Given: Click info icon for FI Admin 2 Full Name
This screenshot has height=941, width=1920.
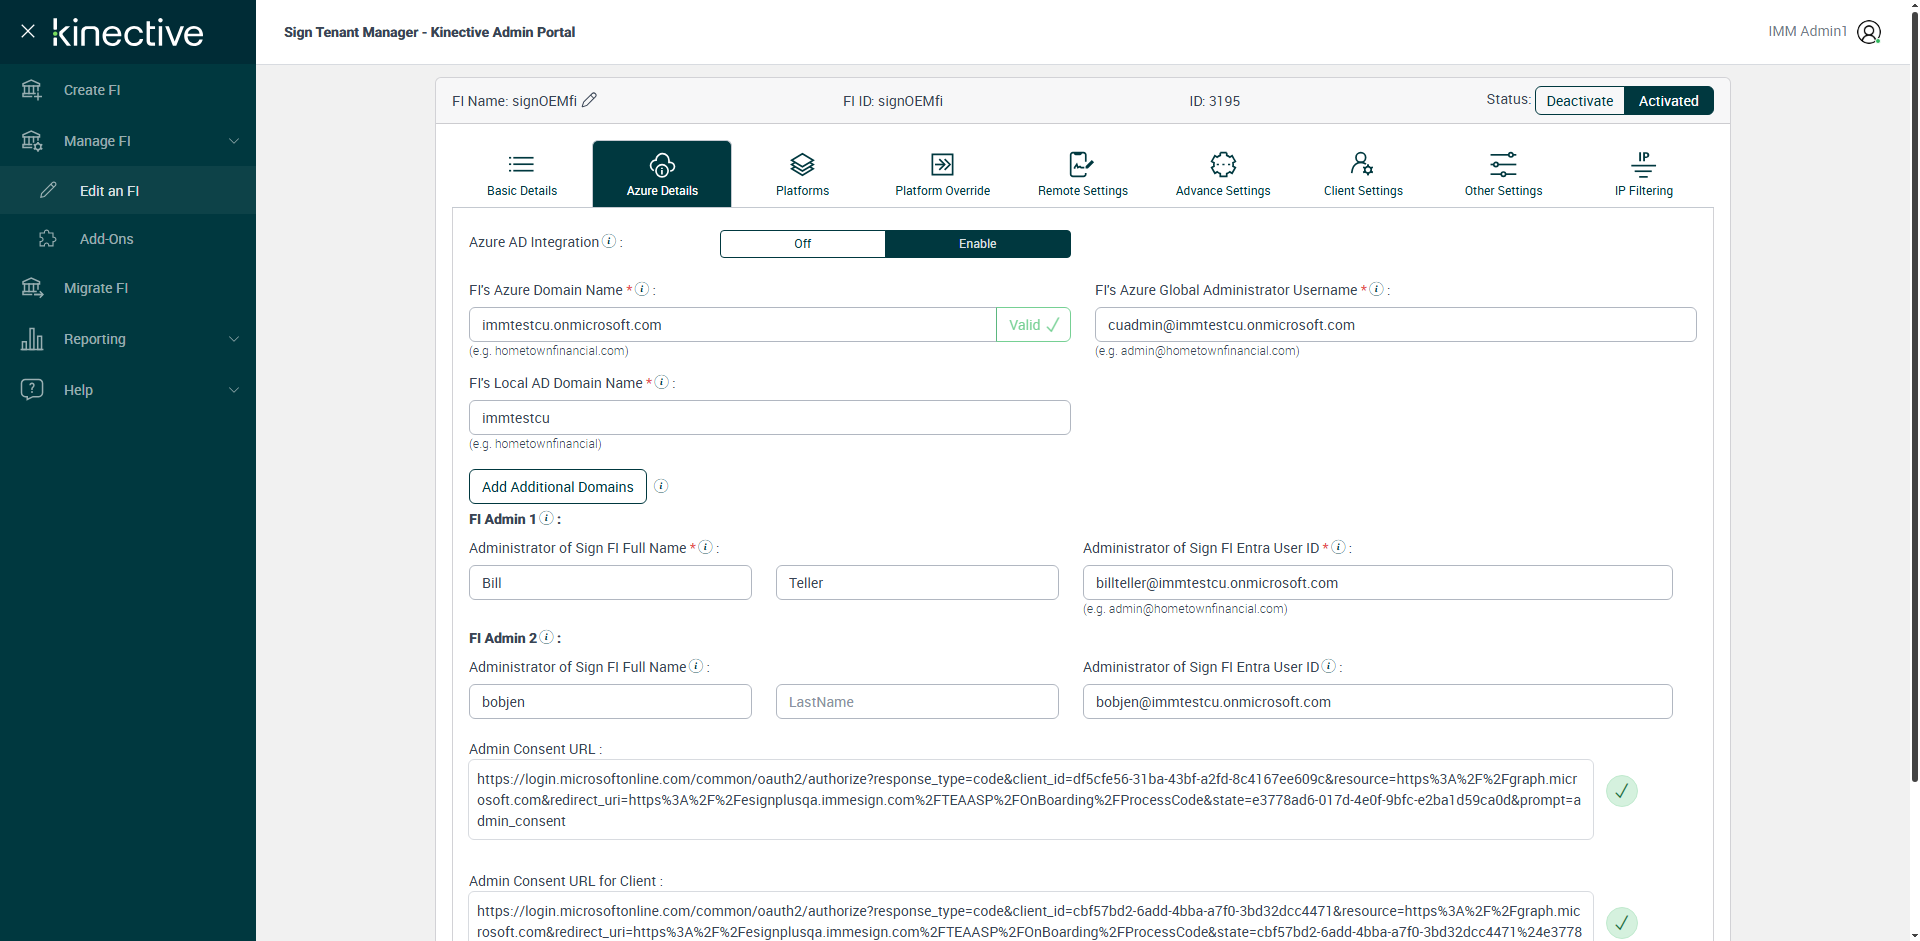Looking at the screenshot, I should (x=696, y=666).
